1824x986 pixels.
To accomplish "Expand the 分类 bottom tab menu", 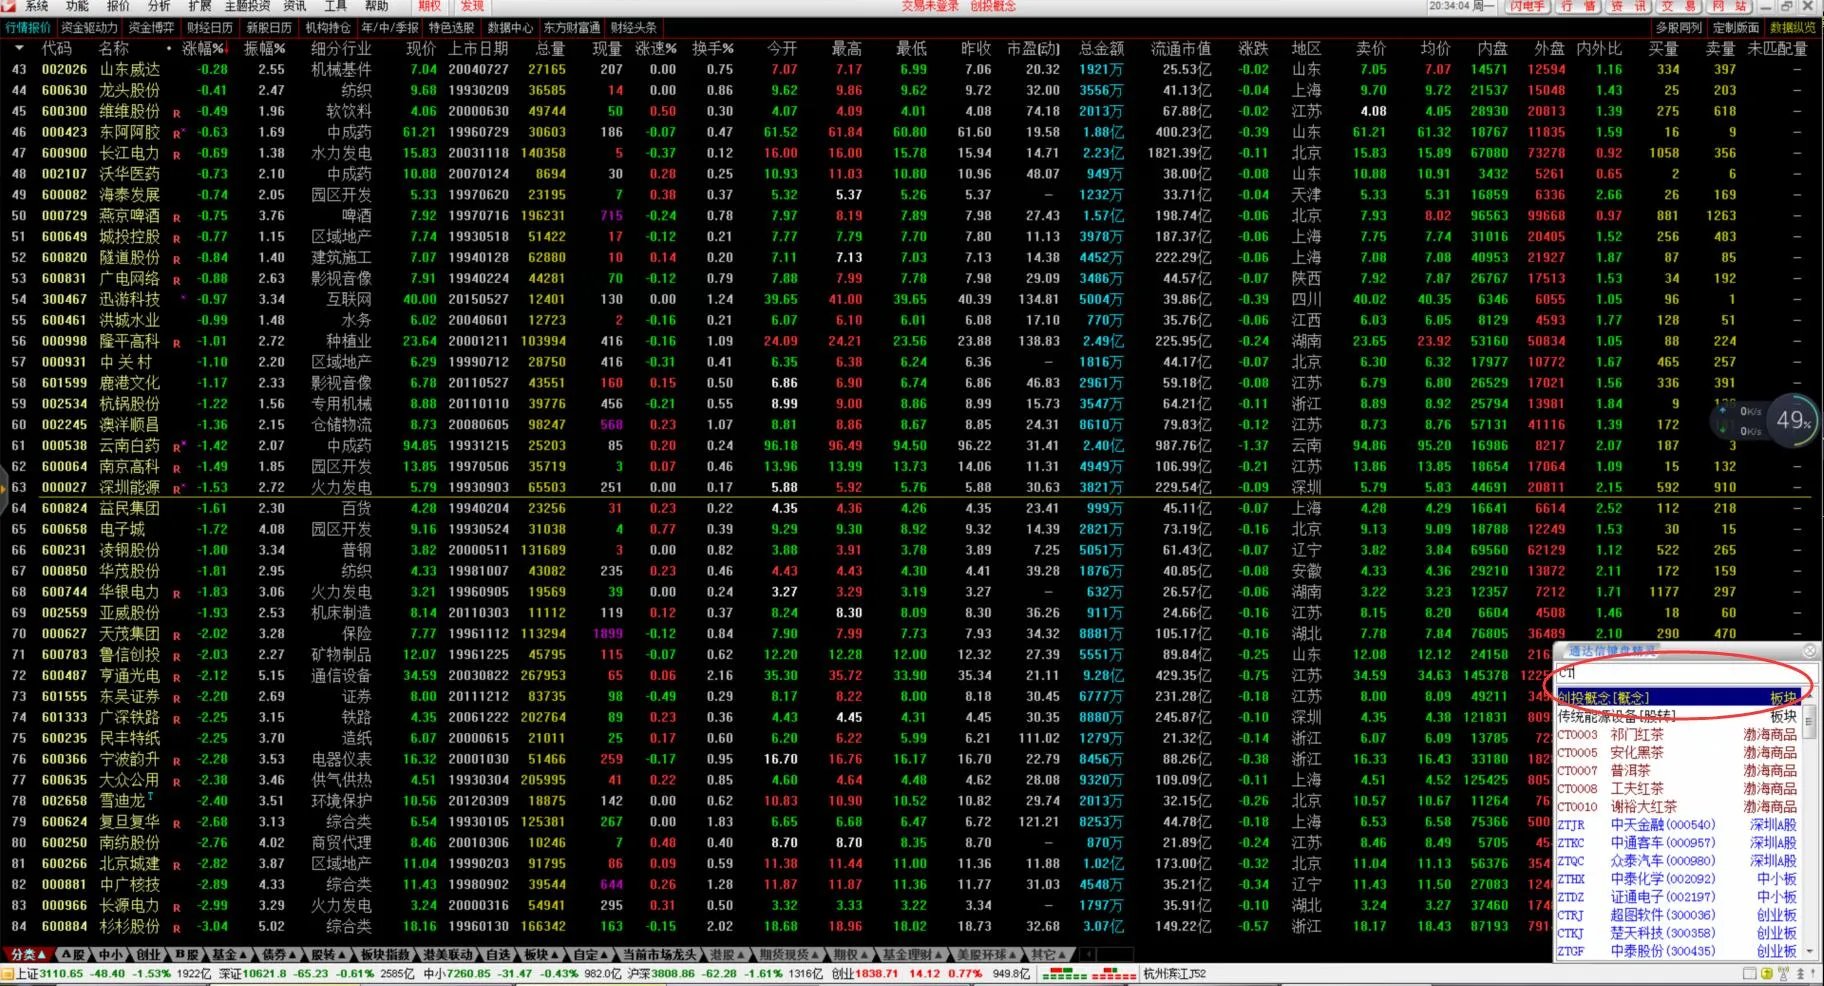I will click(x=28, y=954).
